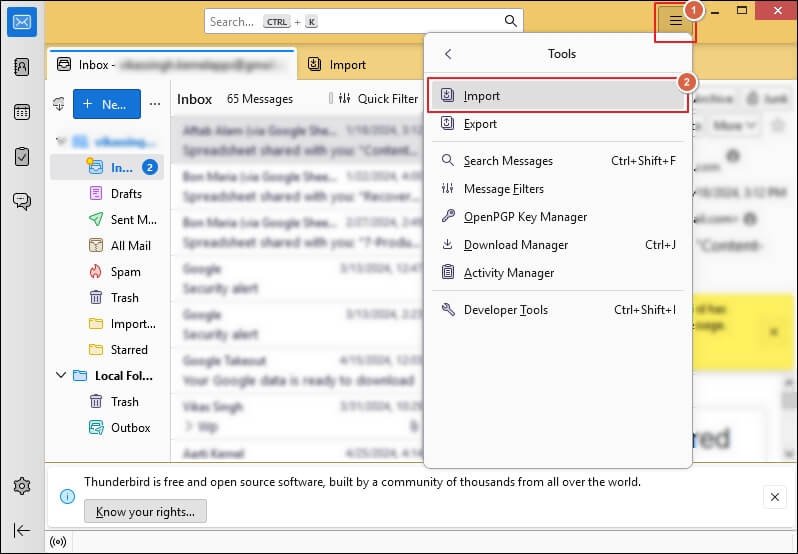Open the Tasks sidebar icon
This screenshot has height=554, width=798.
click(x=22, y=156)
